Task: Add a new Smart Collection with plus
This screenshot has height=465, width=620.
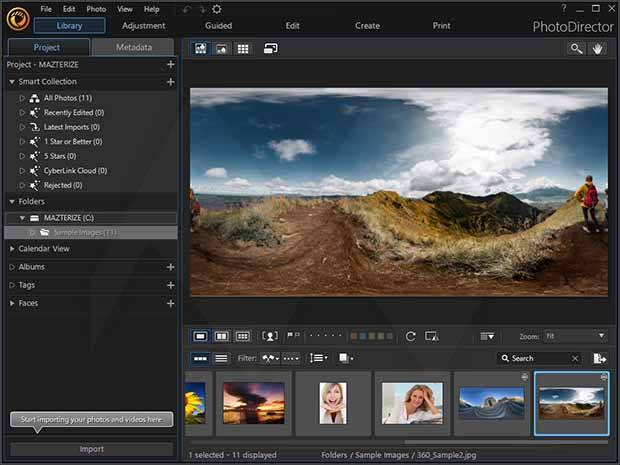Action: pyautogui.click(x=170, y=82)
